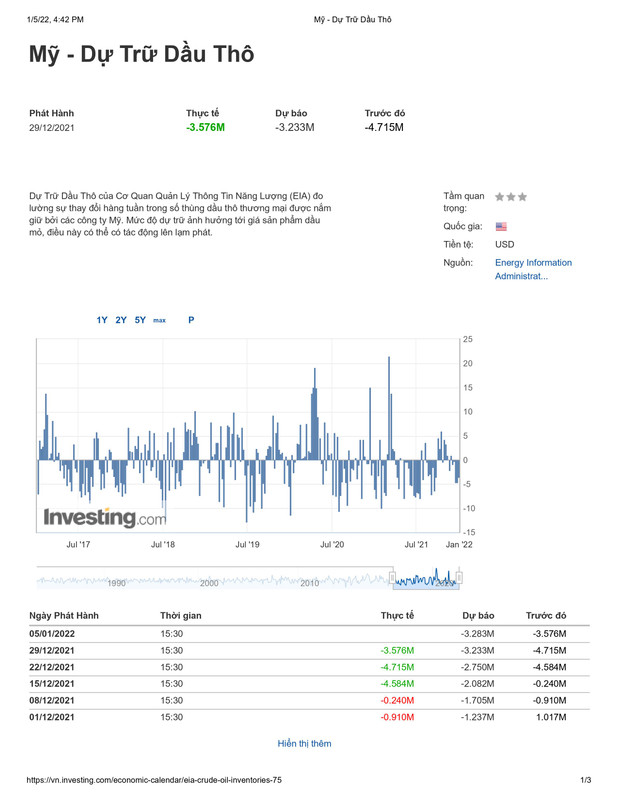Select the 29/12/2021 table row date

point(52,651)
